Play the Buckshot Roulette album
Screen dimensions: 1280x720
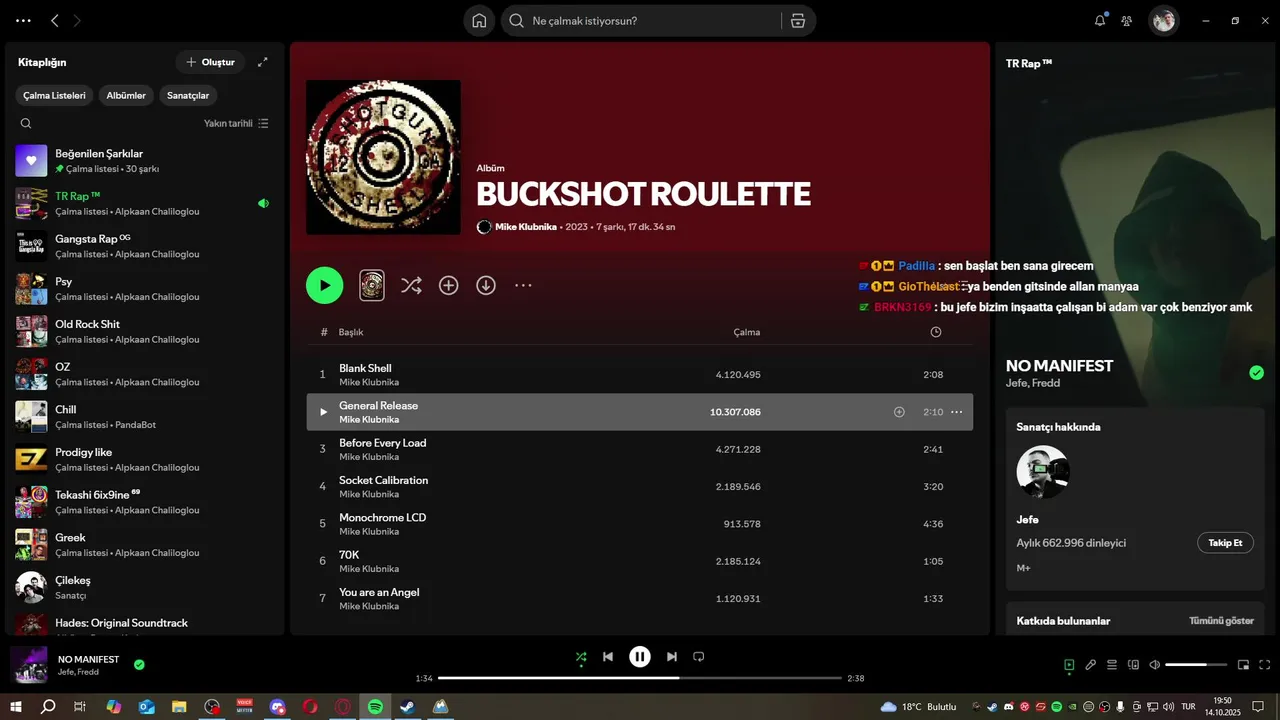[x=324, y=285]
